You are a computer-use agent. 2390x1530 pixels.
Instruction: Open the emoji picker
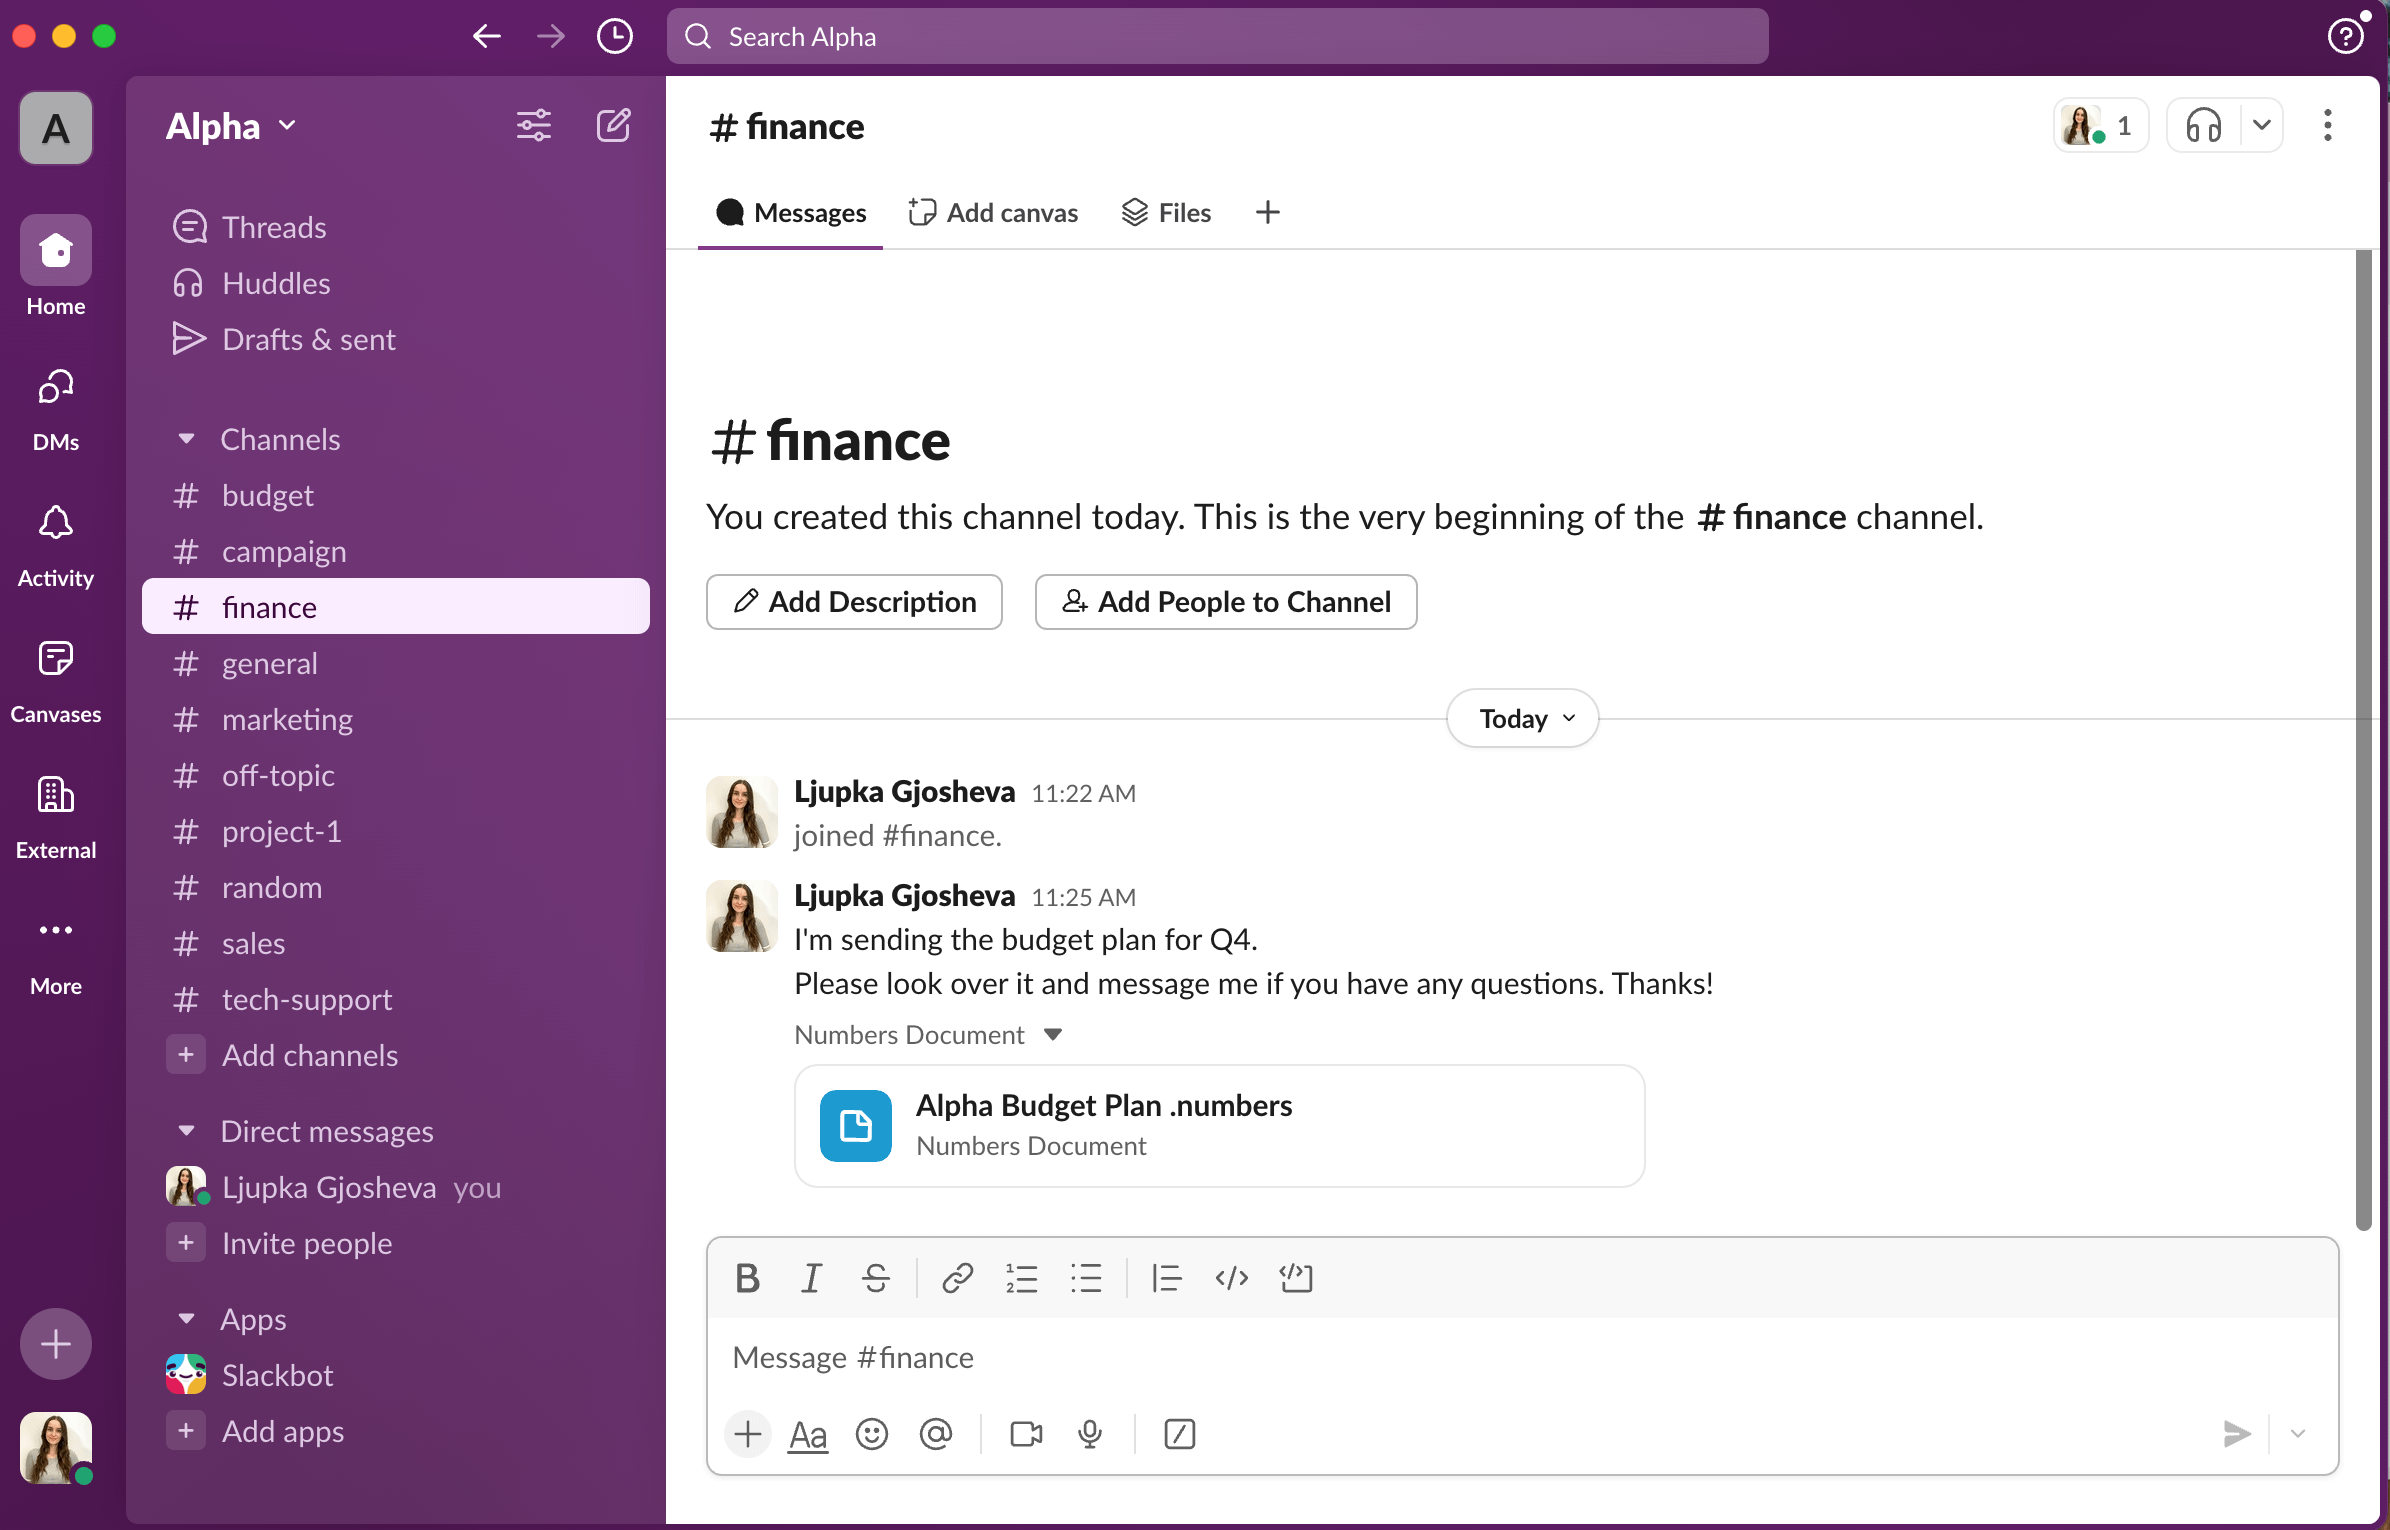(x=872, y=1434)
